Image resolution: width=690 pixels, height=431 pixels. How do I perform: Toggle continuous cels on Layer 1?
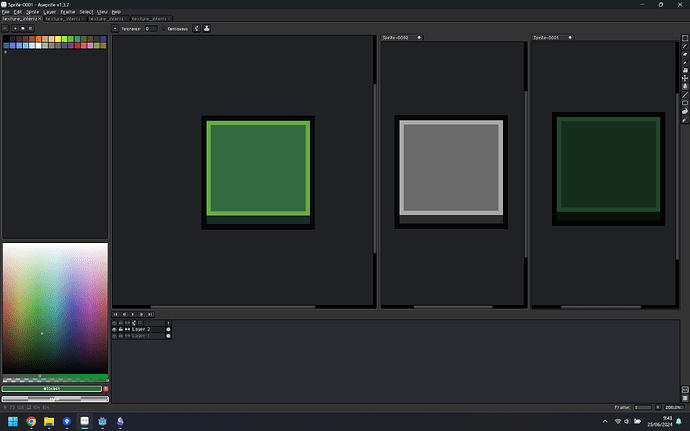coord(127,336)
